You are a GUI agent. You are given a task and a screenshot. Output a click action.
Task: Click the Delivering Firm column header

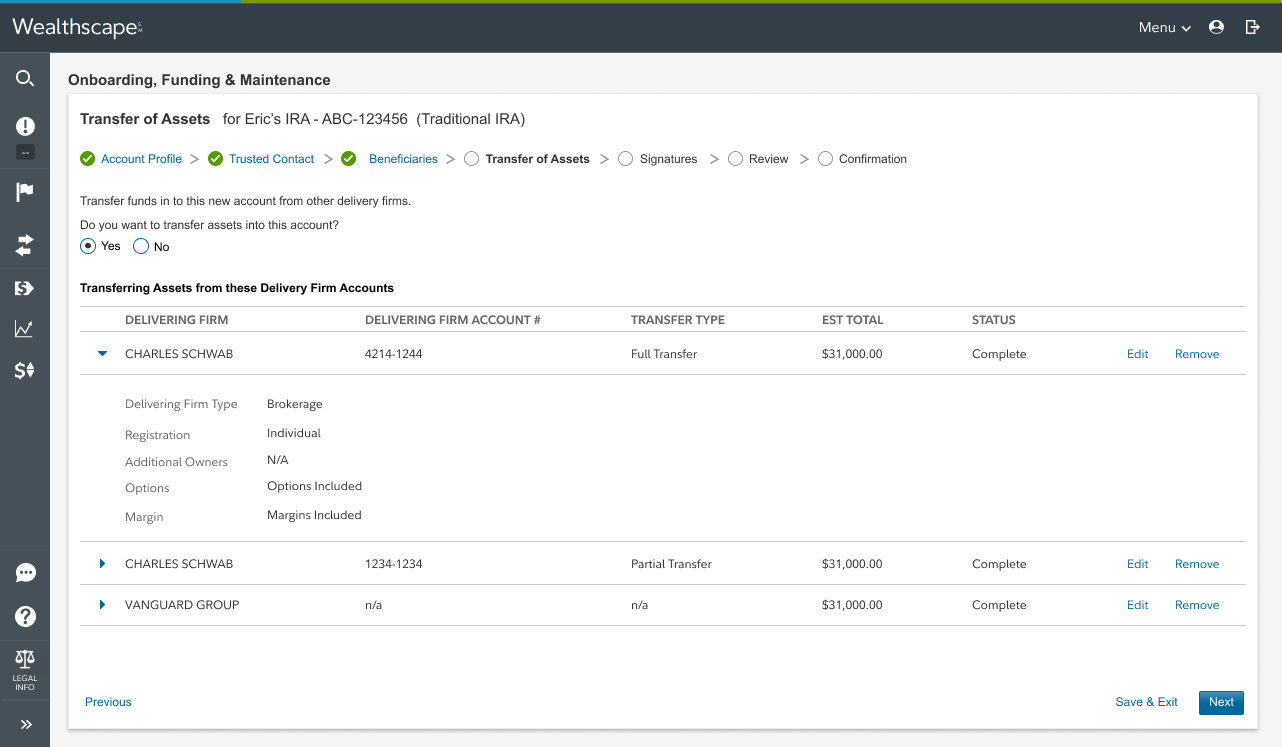coord(176,320)
